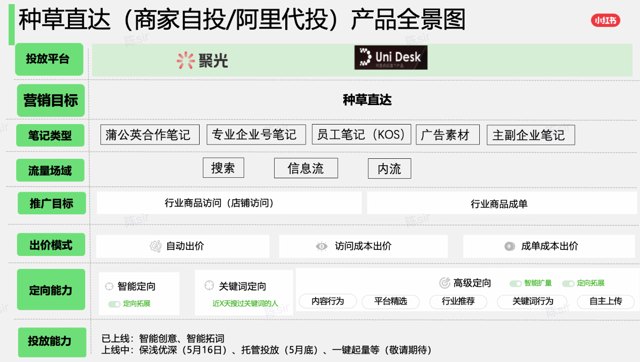Select the 关键词定向 radio option
This screenshot has height=362, width=640.
(x=209, y=285)
